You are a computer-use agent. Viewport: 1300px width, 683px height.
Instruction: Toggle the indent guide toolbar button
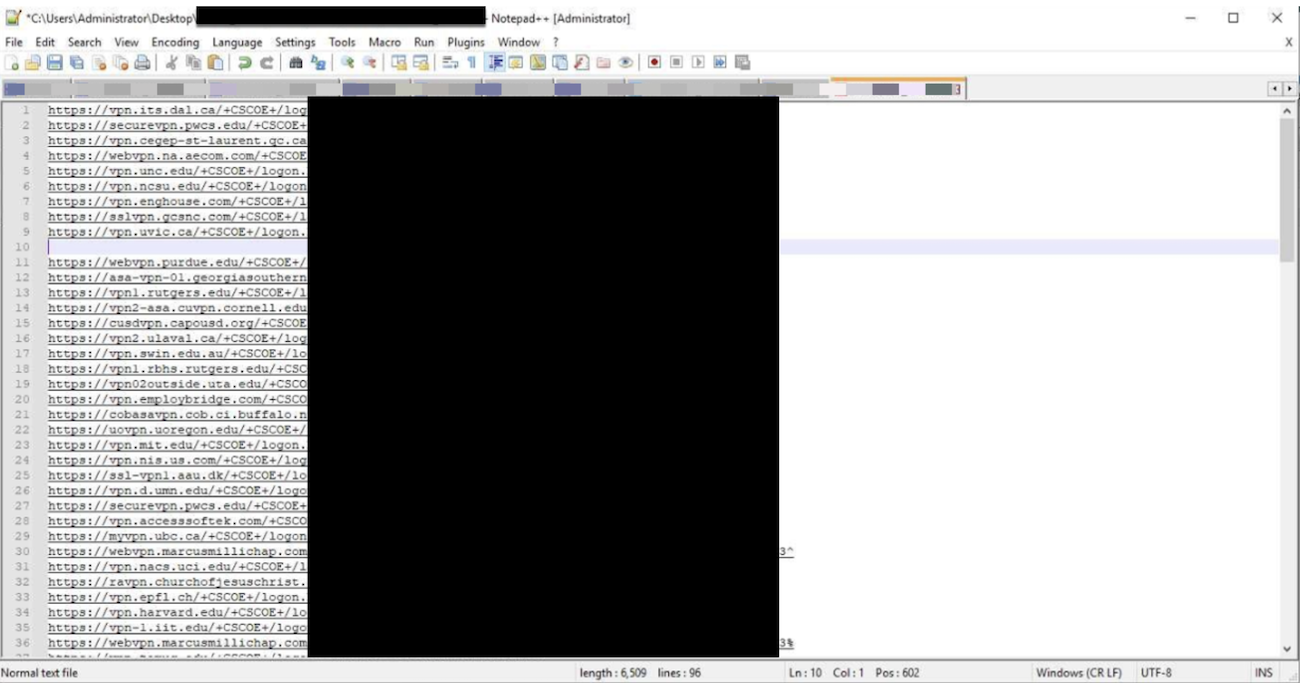pos(494,62)
